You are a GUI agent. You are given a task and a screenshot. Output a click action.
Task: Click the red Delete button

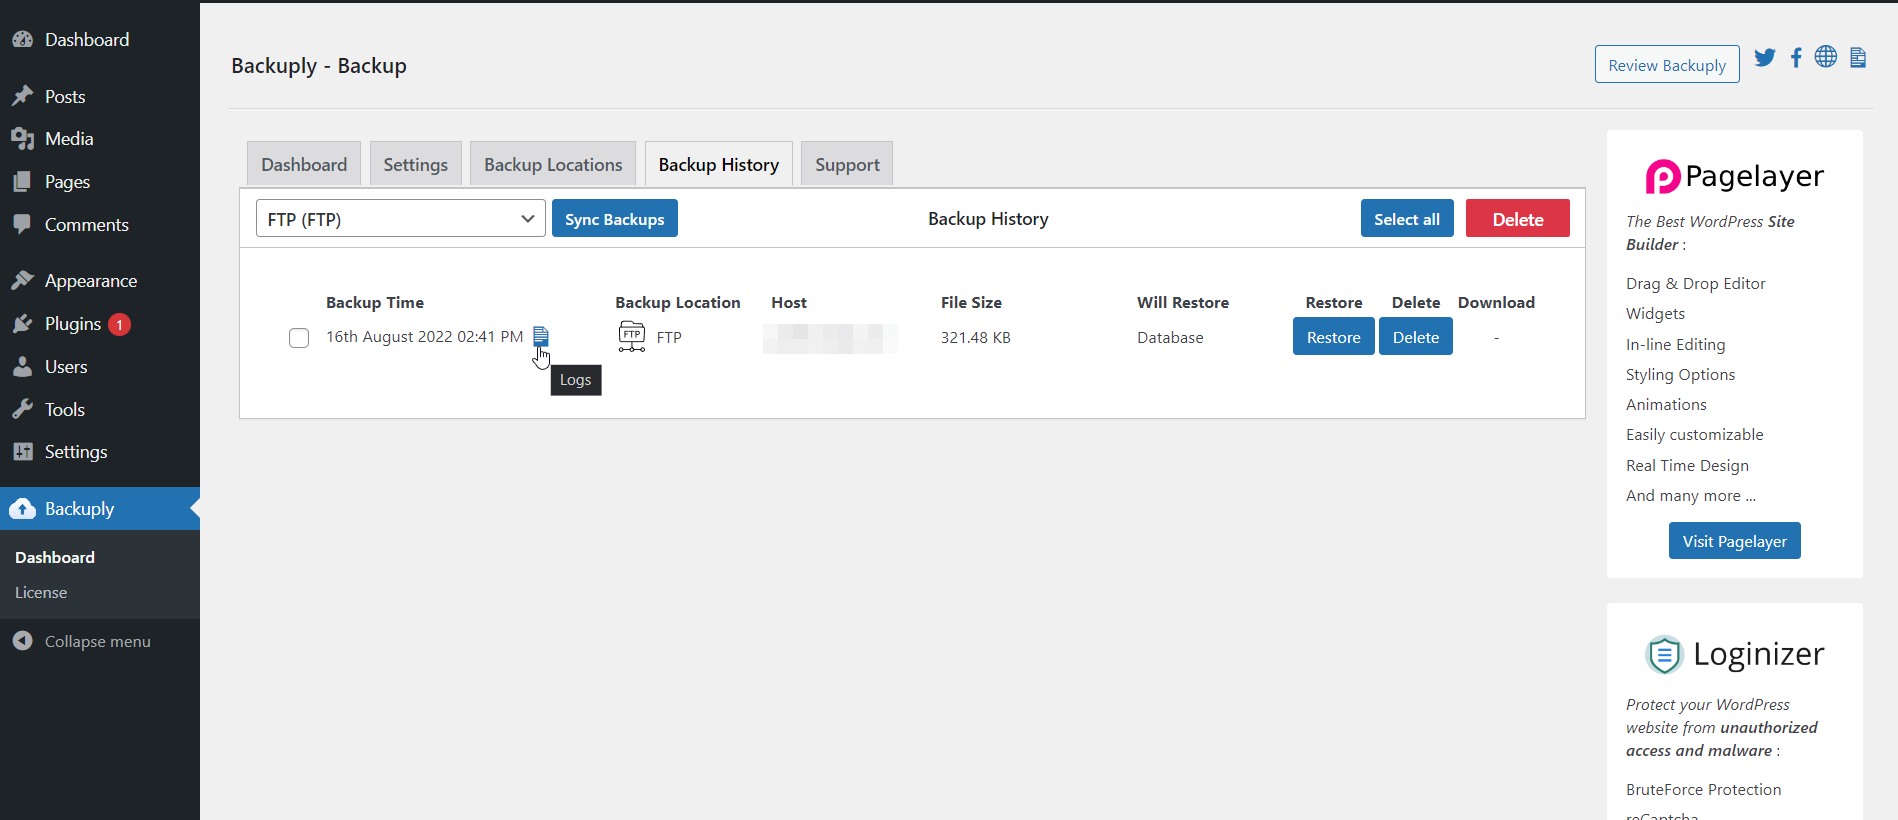1517,219
